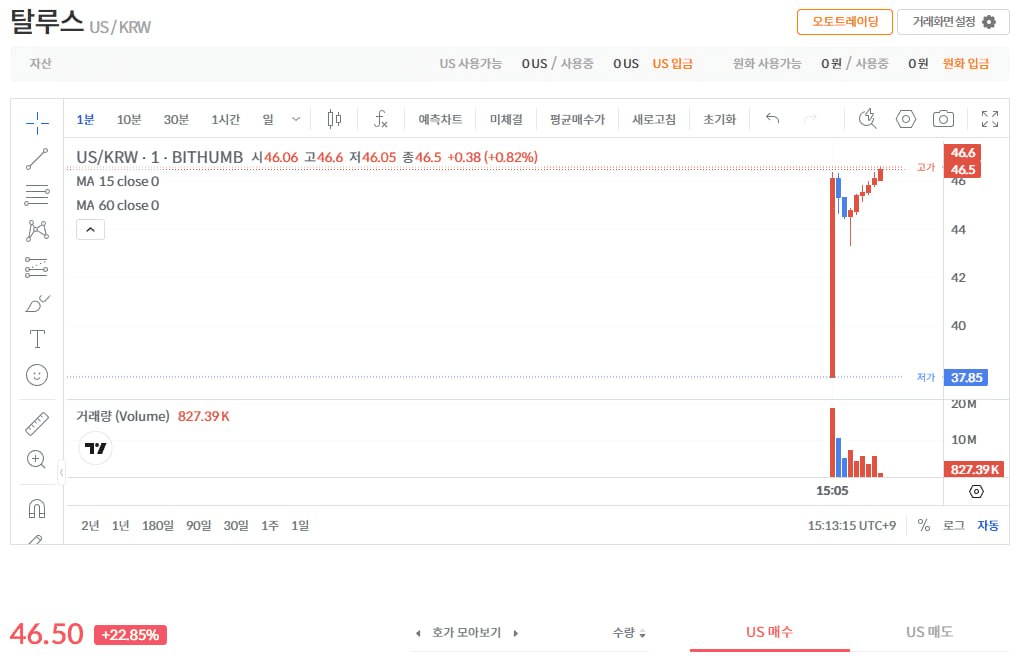The image size is (1021, 658).
Task: Open time axis settings icon
Action: point(976,491)
